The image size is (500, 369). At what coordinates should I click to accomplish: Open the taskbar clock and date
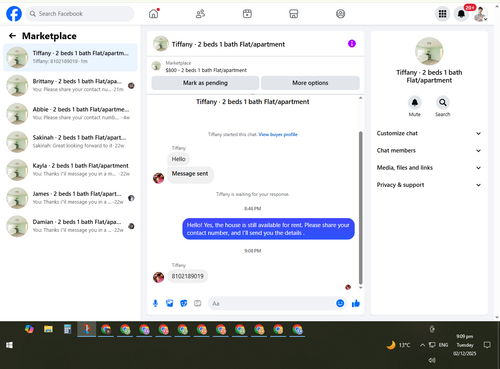coord(465,345)
